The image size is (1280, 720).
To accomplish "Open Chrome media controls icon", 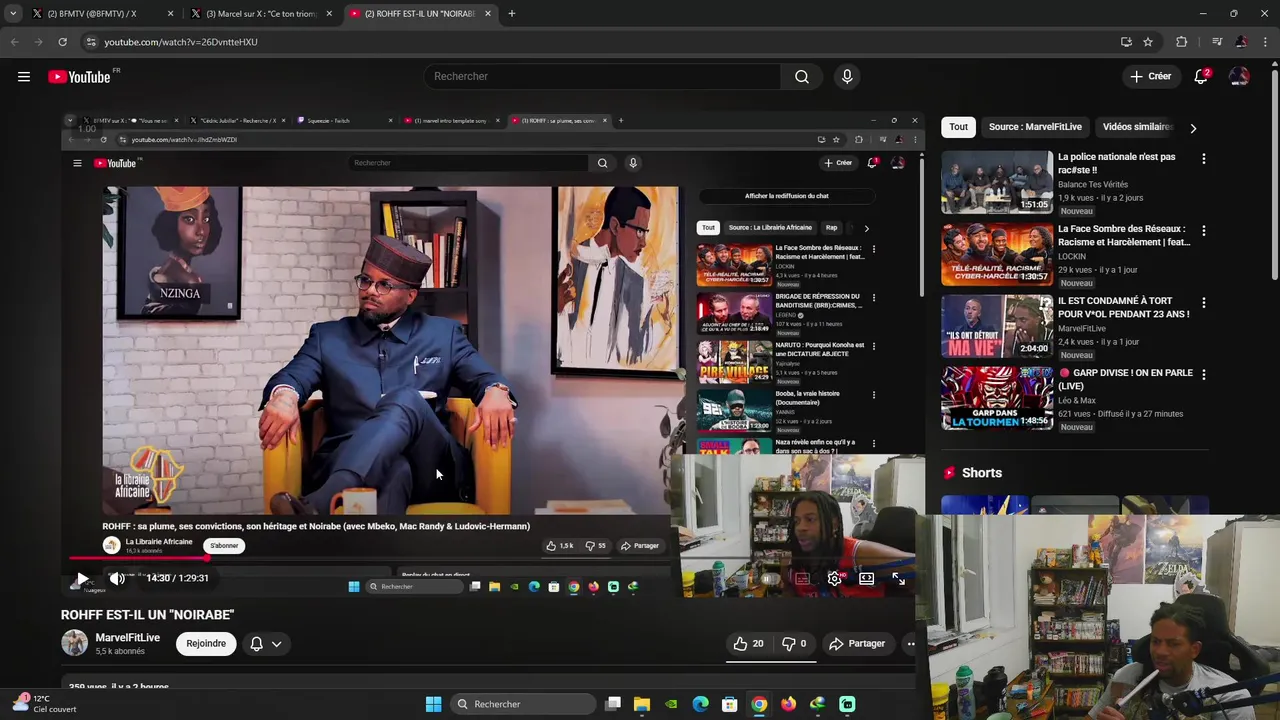I will pos(1216,42).
